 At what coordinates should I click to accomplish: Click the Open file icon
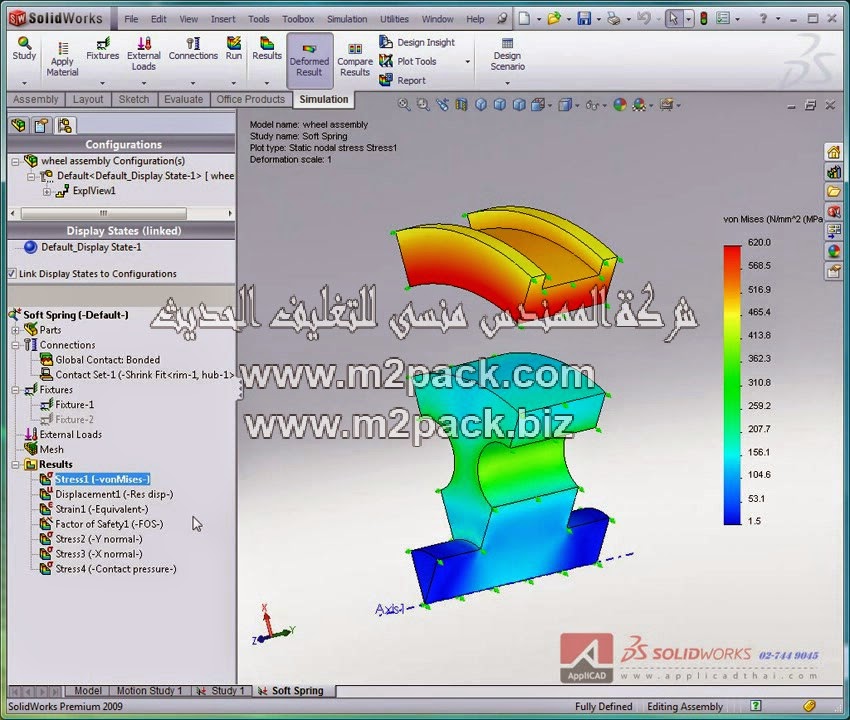pos(553,19)
